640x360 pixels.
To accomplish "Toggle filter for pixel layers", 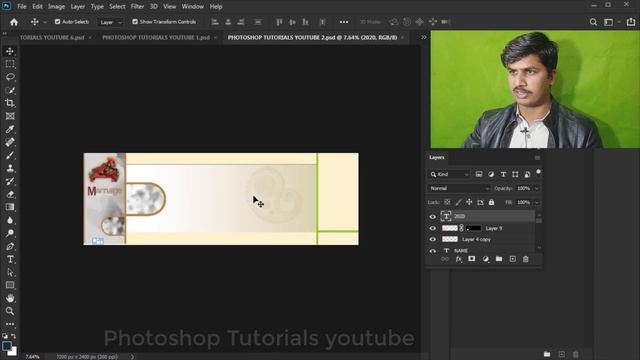I will coord(479,174).
